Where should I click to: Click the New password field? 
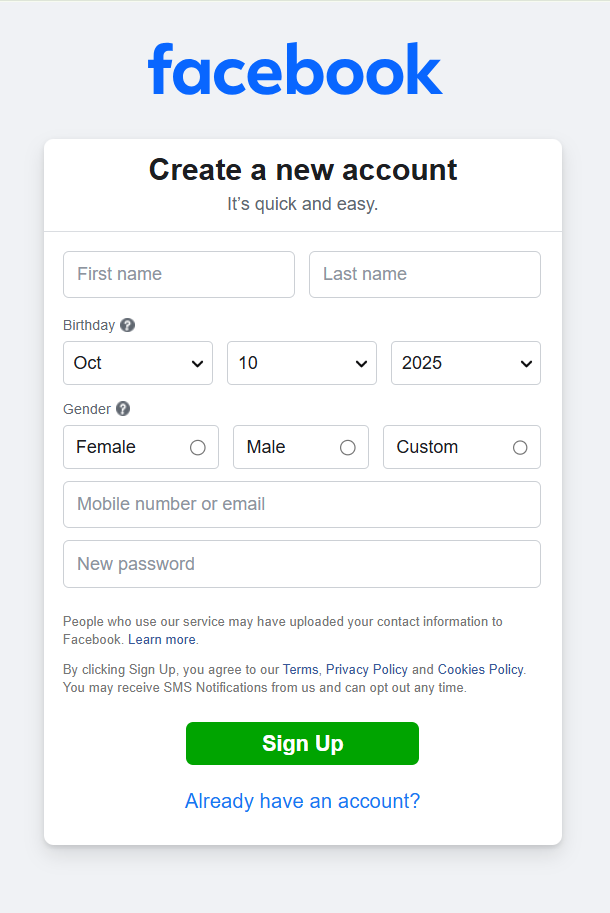coord(302,564)
